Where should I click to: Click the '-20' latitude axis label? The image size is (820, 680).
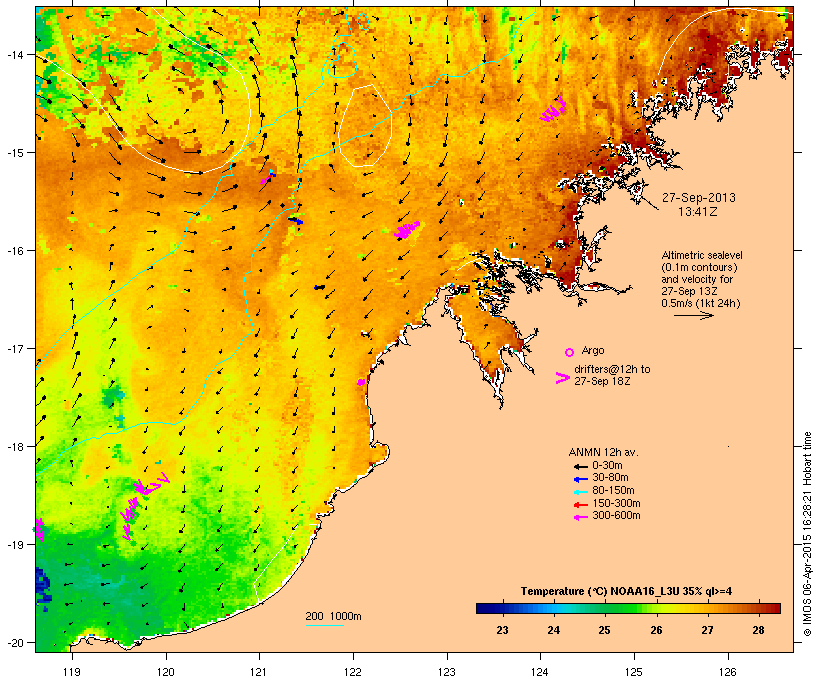pyautogui.click(x=14, y=643)
